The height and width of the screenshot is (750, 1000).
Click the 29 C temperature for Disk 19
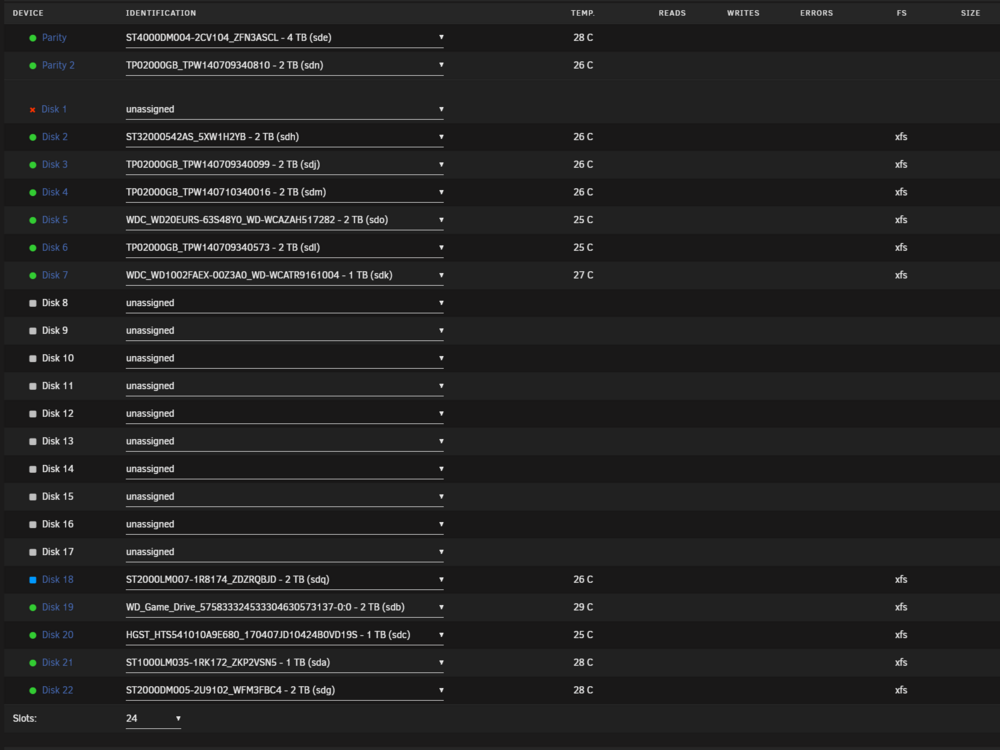[583, 607]
